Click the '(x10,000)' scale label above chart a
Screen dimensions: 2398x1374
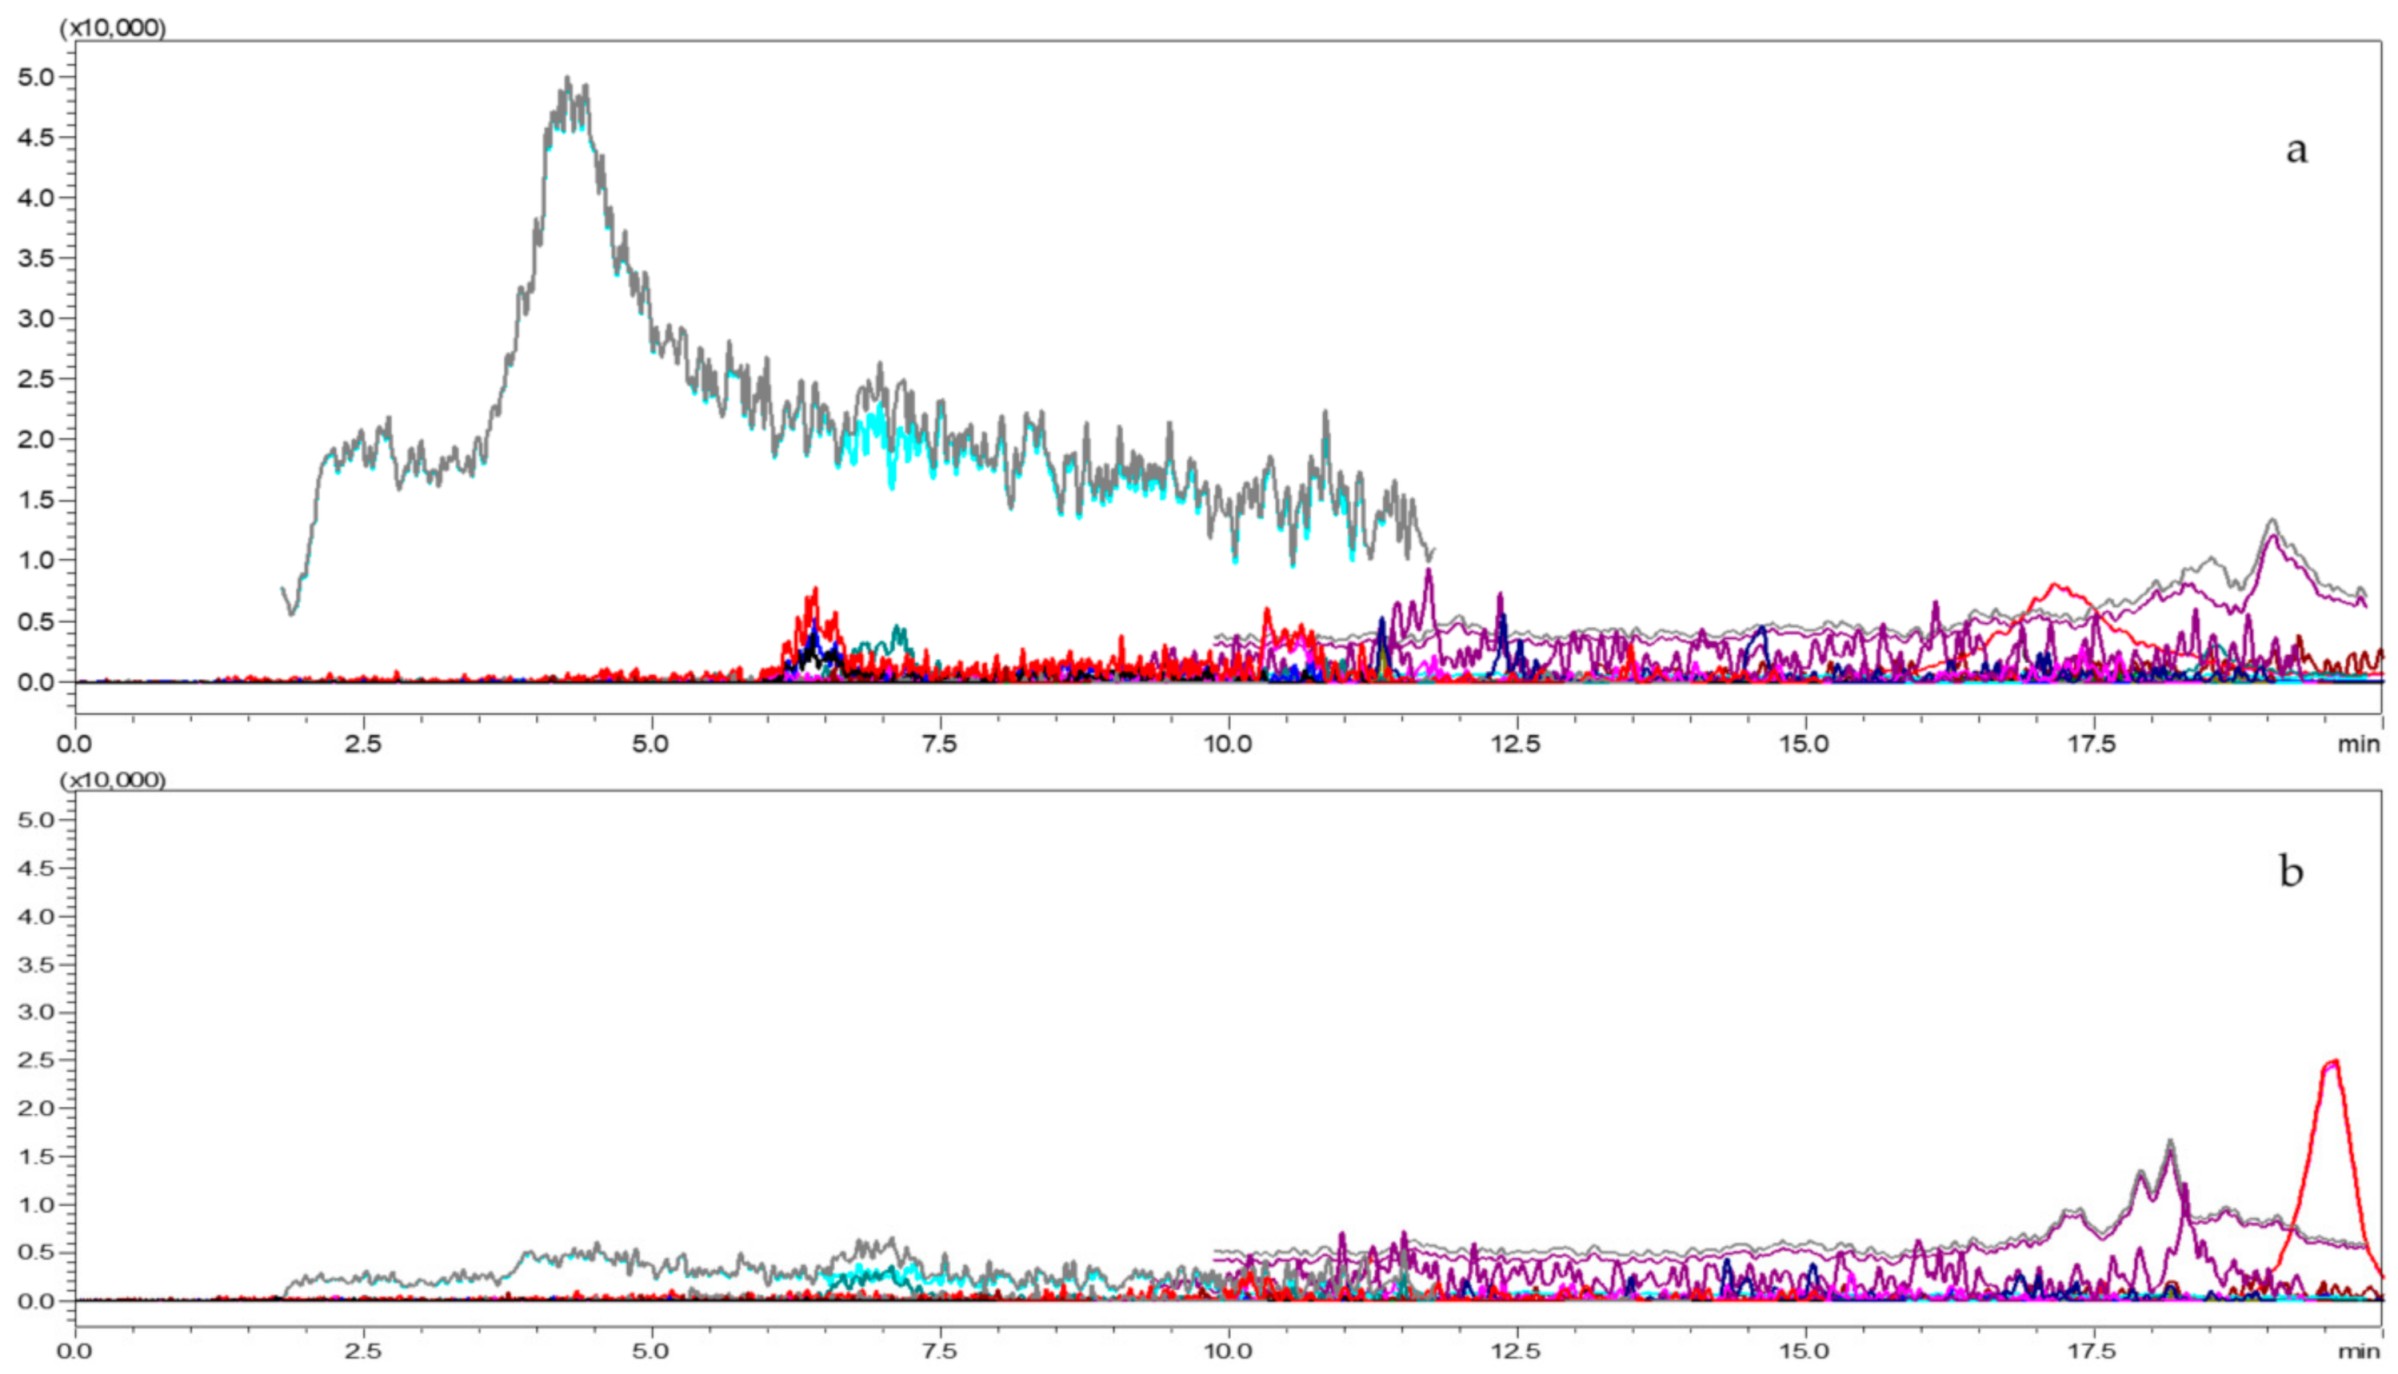(x=113, y=27)
